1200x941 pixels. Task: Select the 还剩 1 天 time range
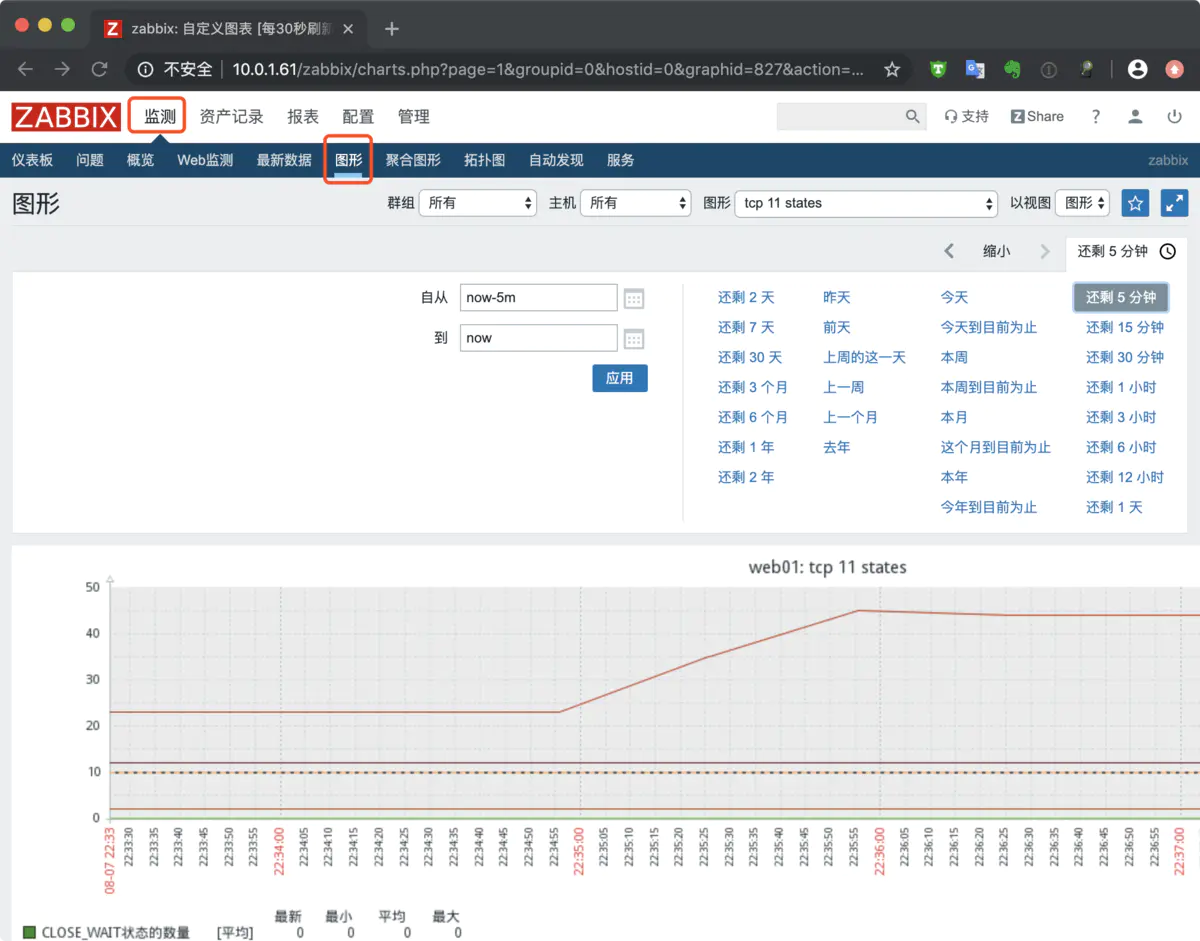(1114, 507)
